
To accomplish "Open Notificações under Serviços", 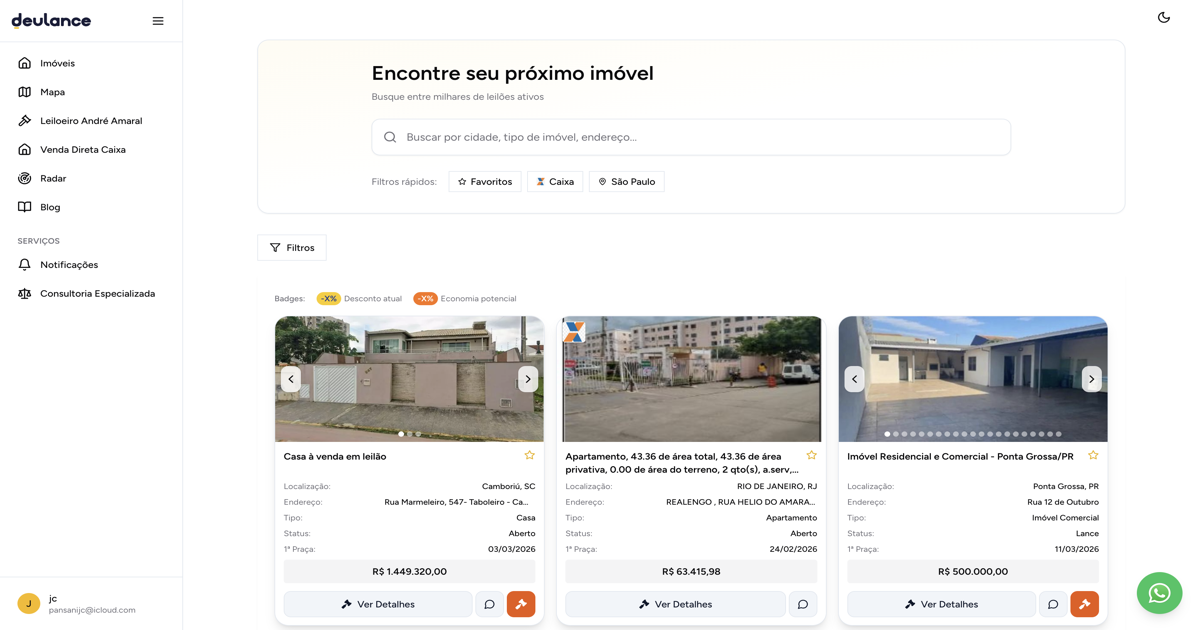I will click(91, 265).
